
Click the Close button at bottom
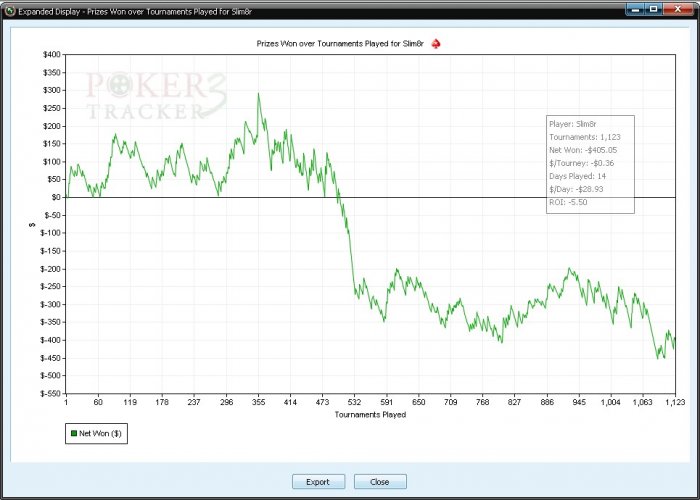coord(380,482)
